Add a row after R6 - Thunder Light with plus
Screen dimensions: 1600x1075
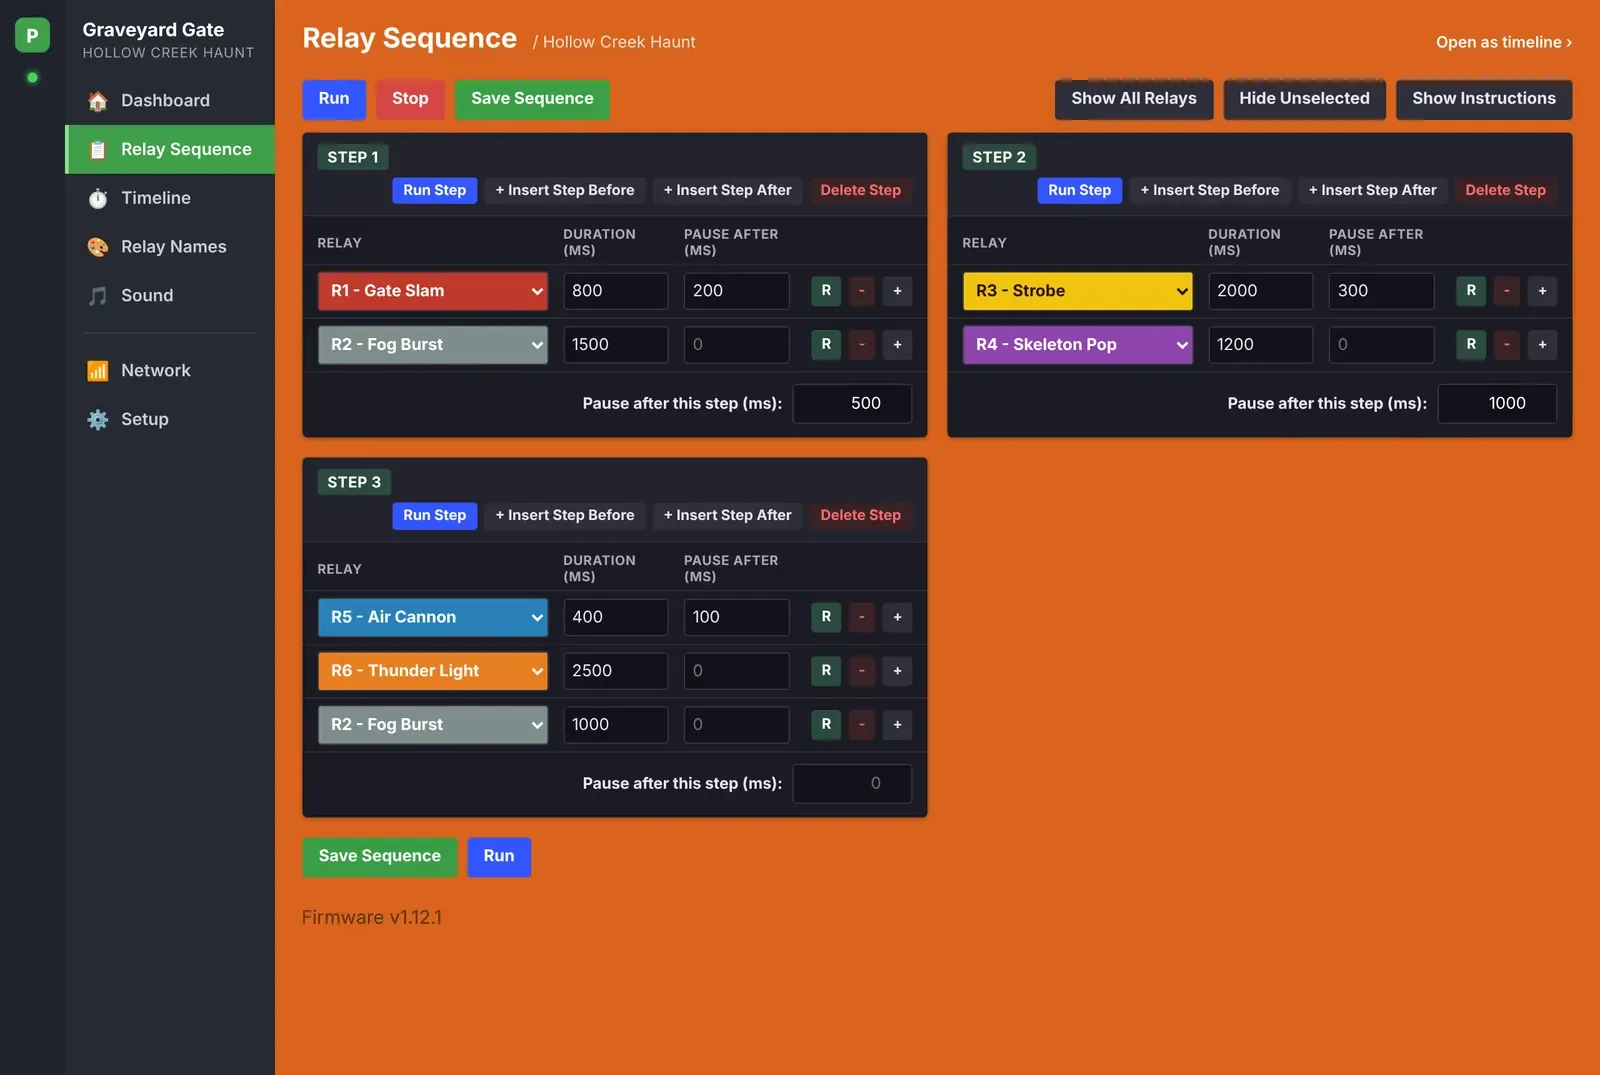point(897,671)
